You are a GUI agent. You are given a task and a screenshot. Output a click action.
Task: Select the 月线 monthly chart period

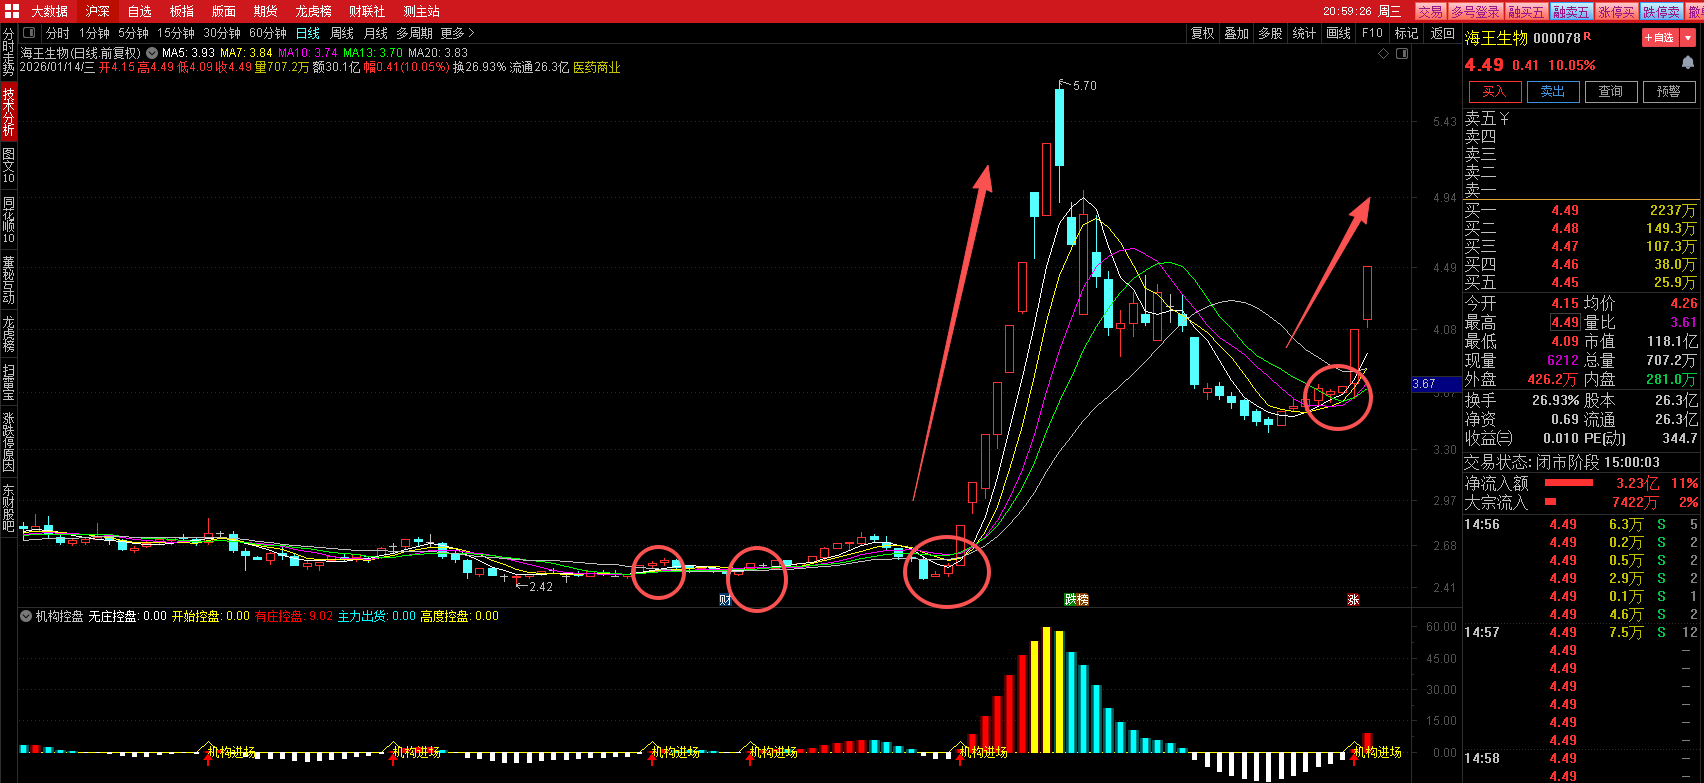[376, 33]
